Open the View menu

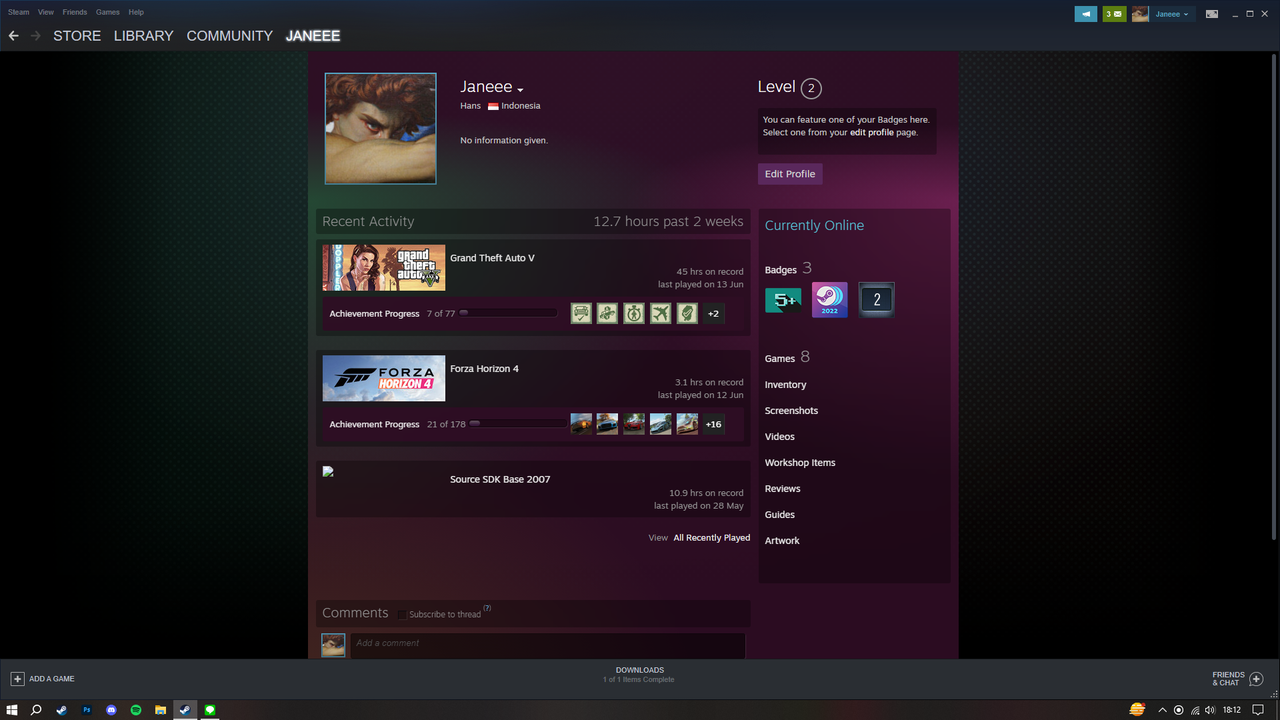click(x=46, y=12)
